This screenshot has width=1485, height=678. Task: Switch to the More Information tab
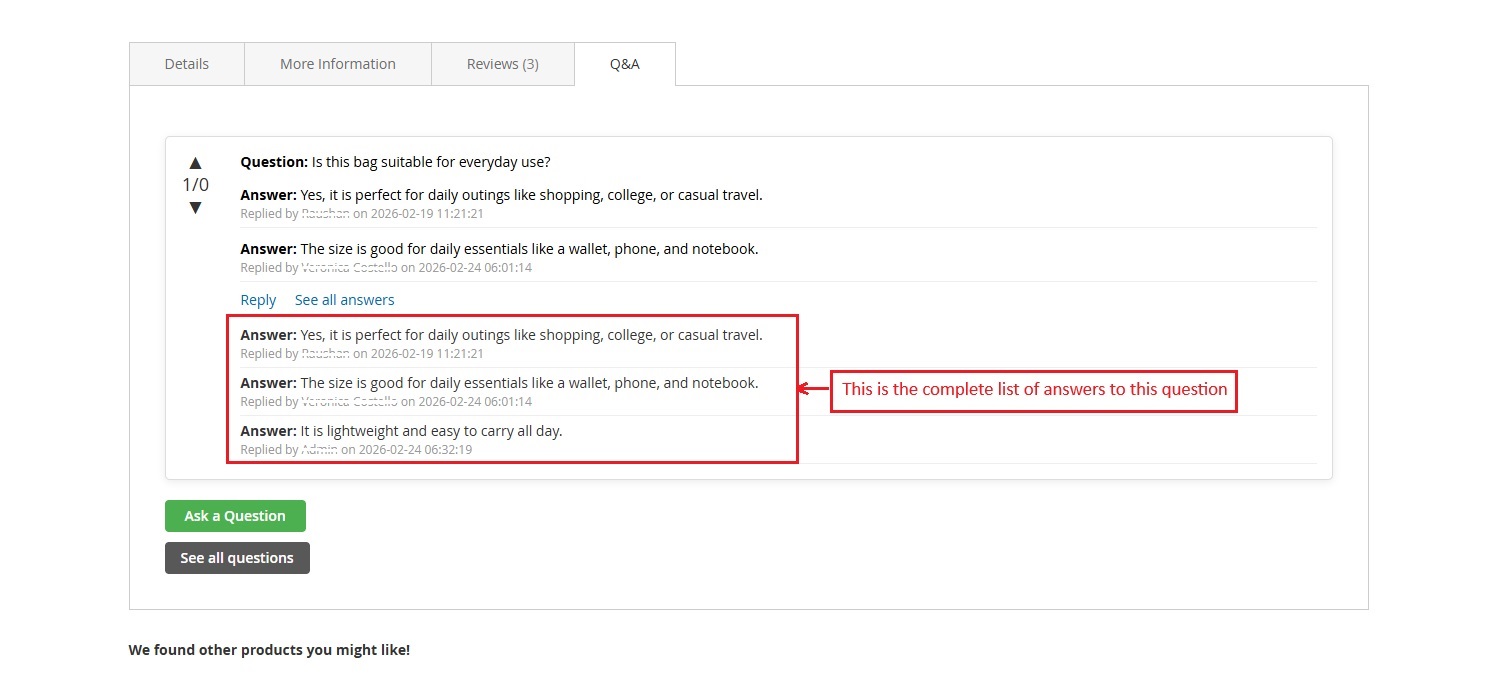(338, 64)
